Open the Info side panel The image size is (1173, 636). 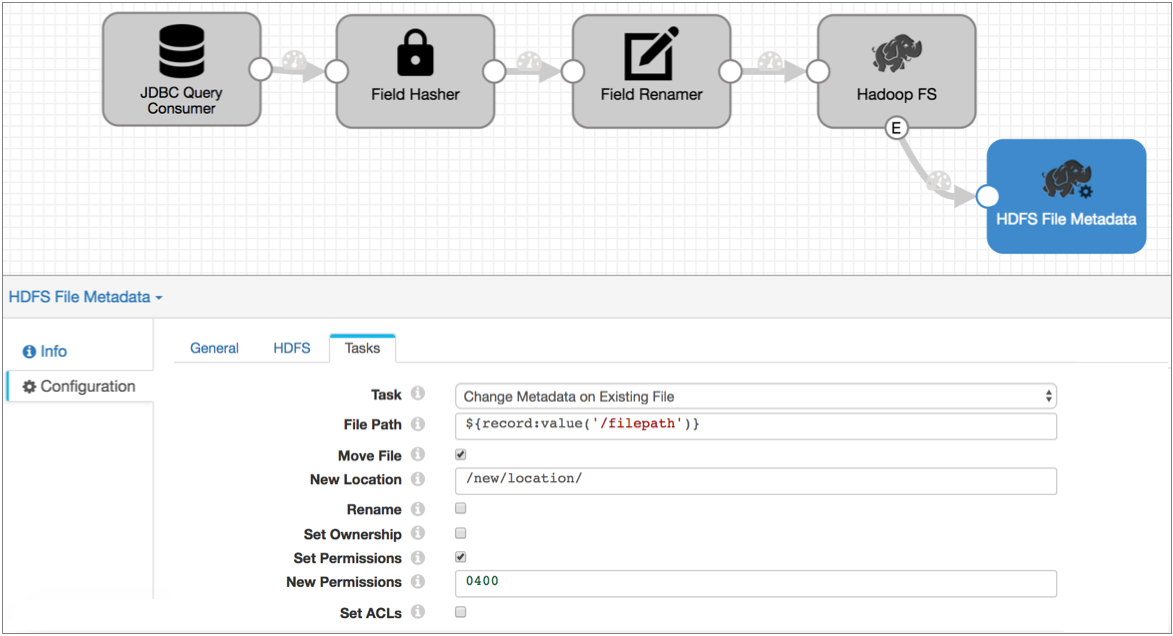point(46,351)
